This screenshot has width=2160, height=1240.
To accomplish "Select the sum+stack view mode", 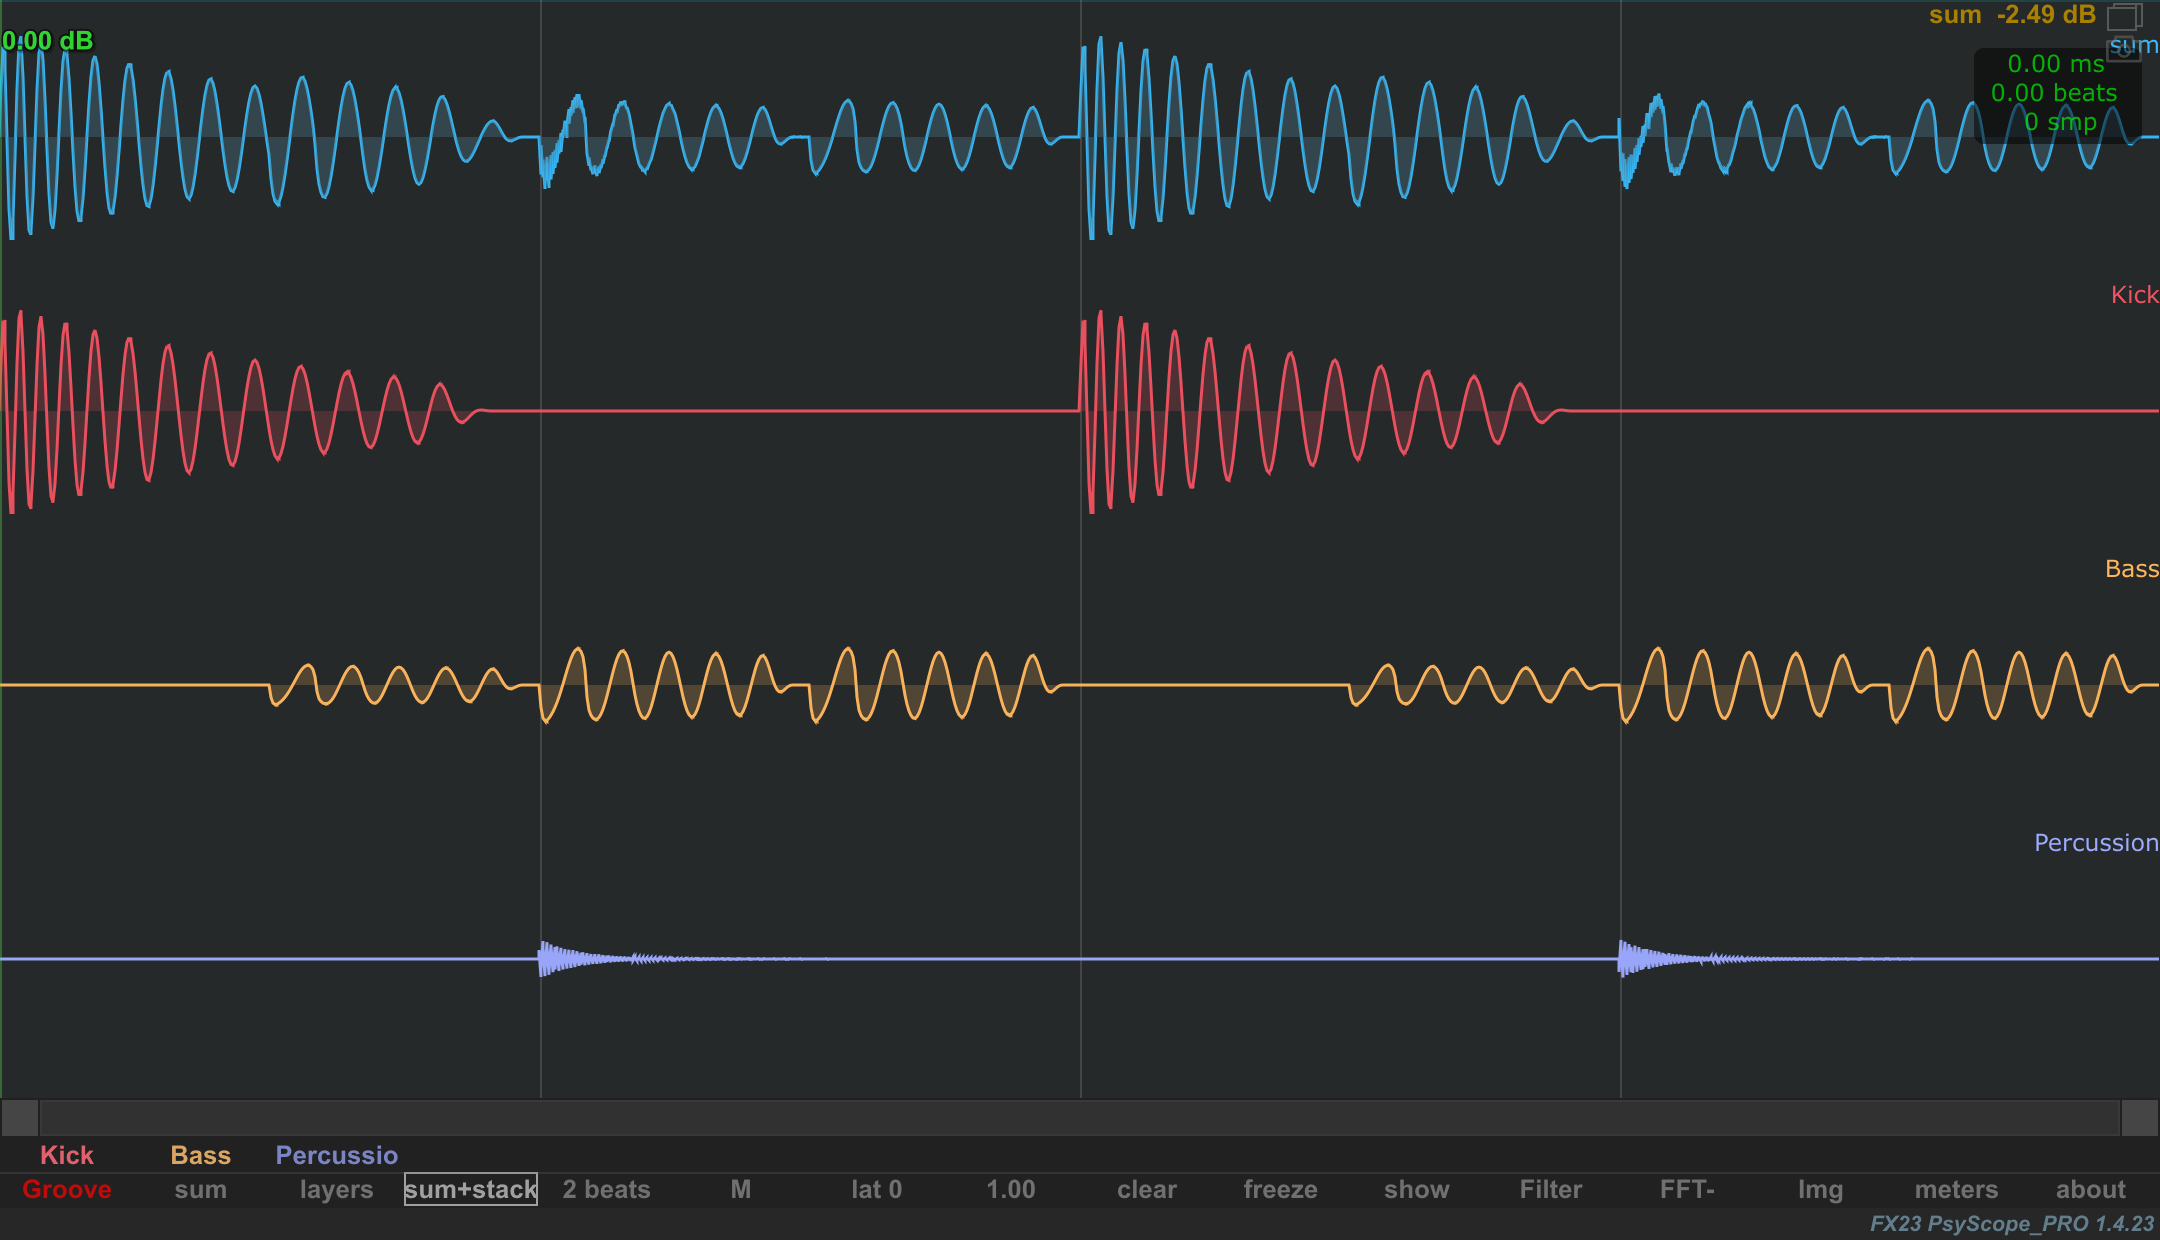I will (471, 1189).
